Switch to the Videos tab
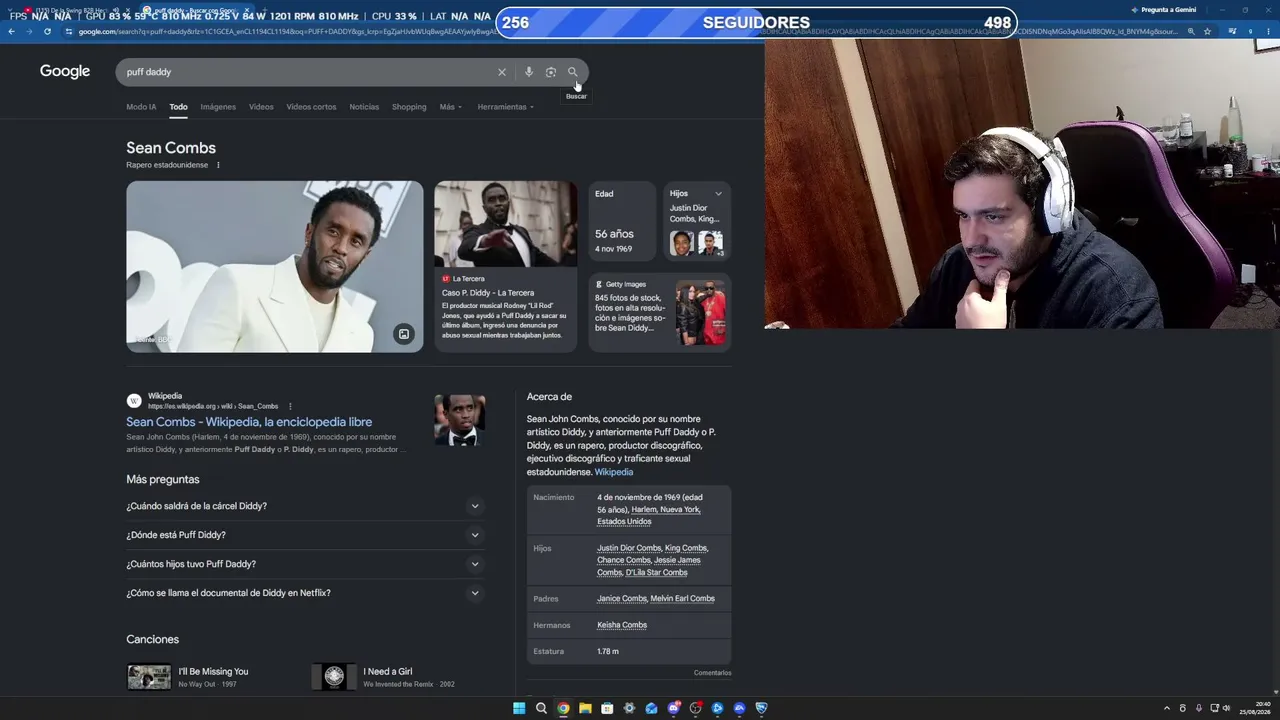The height and width of the screenshot is (720, 1280). (x=261, y=107)
